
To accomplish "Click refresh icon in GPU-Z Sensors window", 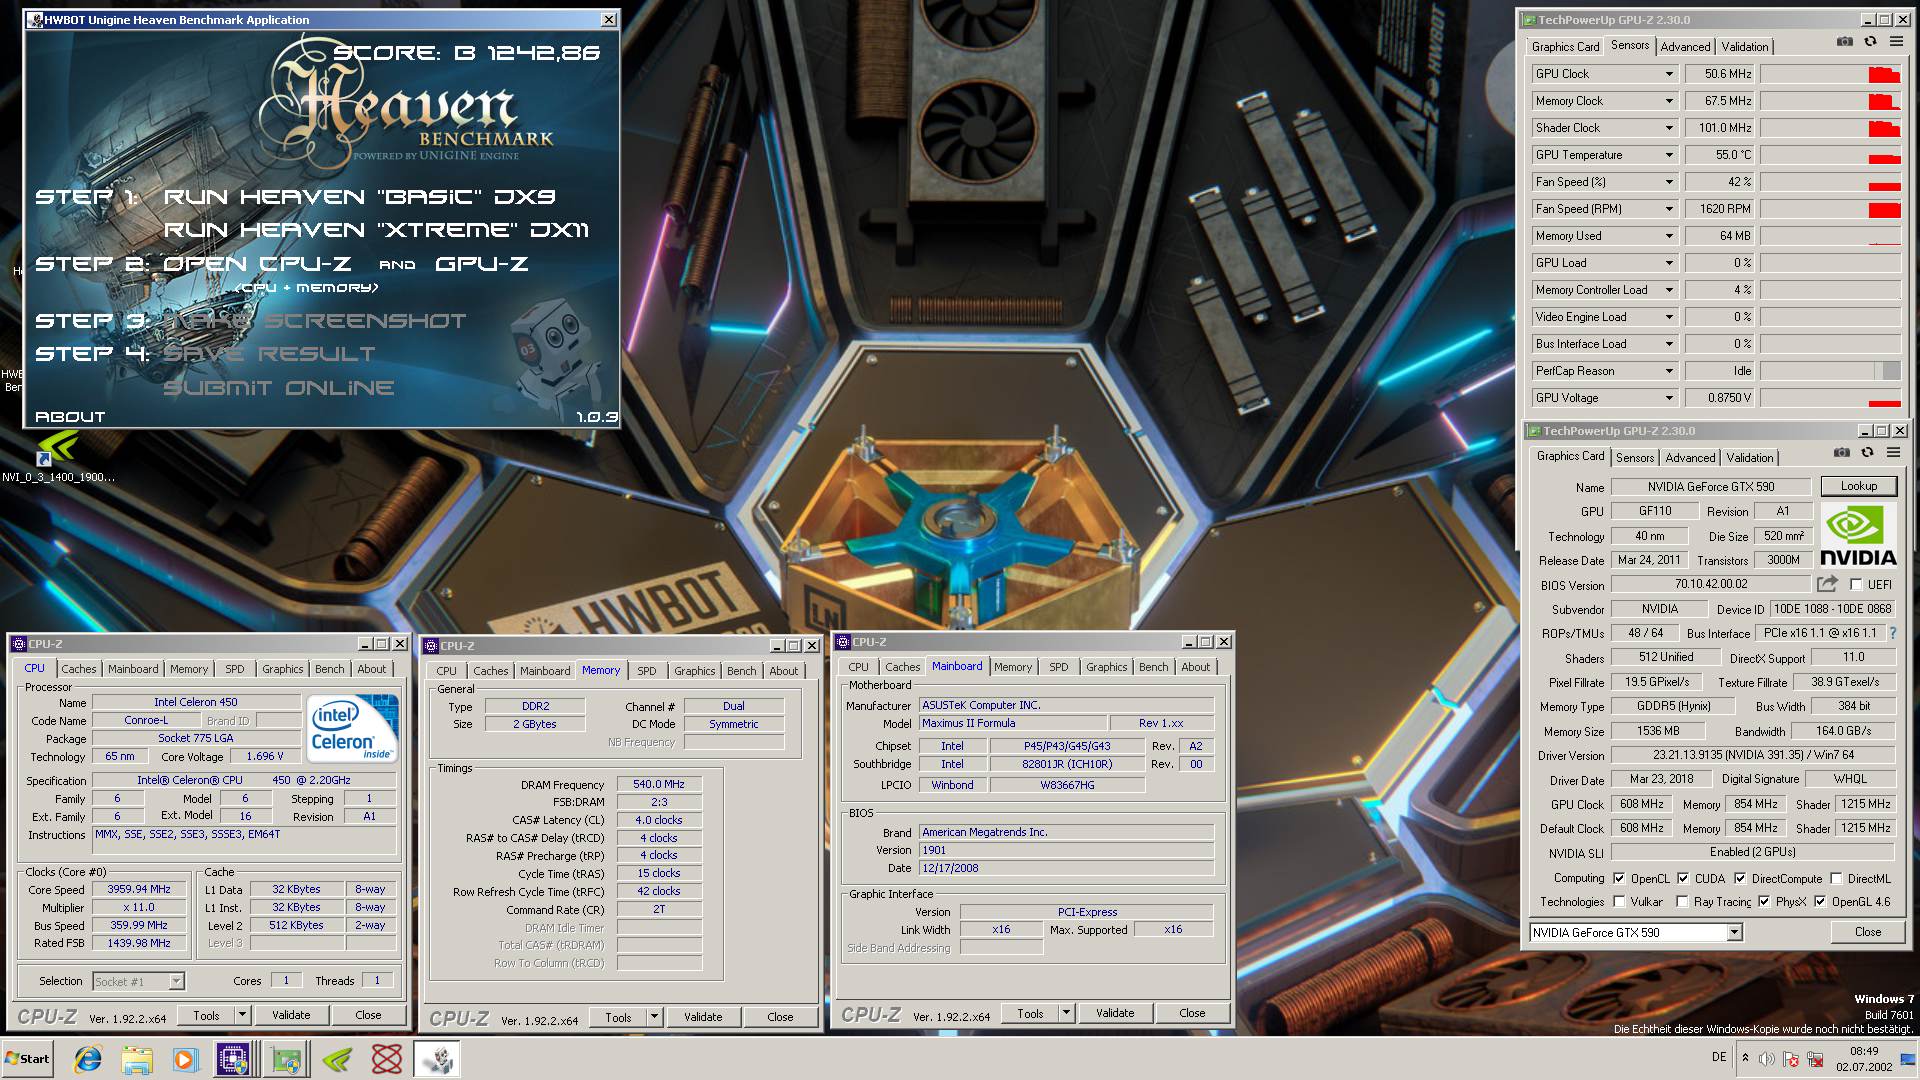I will coord(1870,42).
